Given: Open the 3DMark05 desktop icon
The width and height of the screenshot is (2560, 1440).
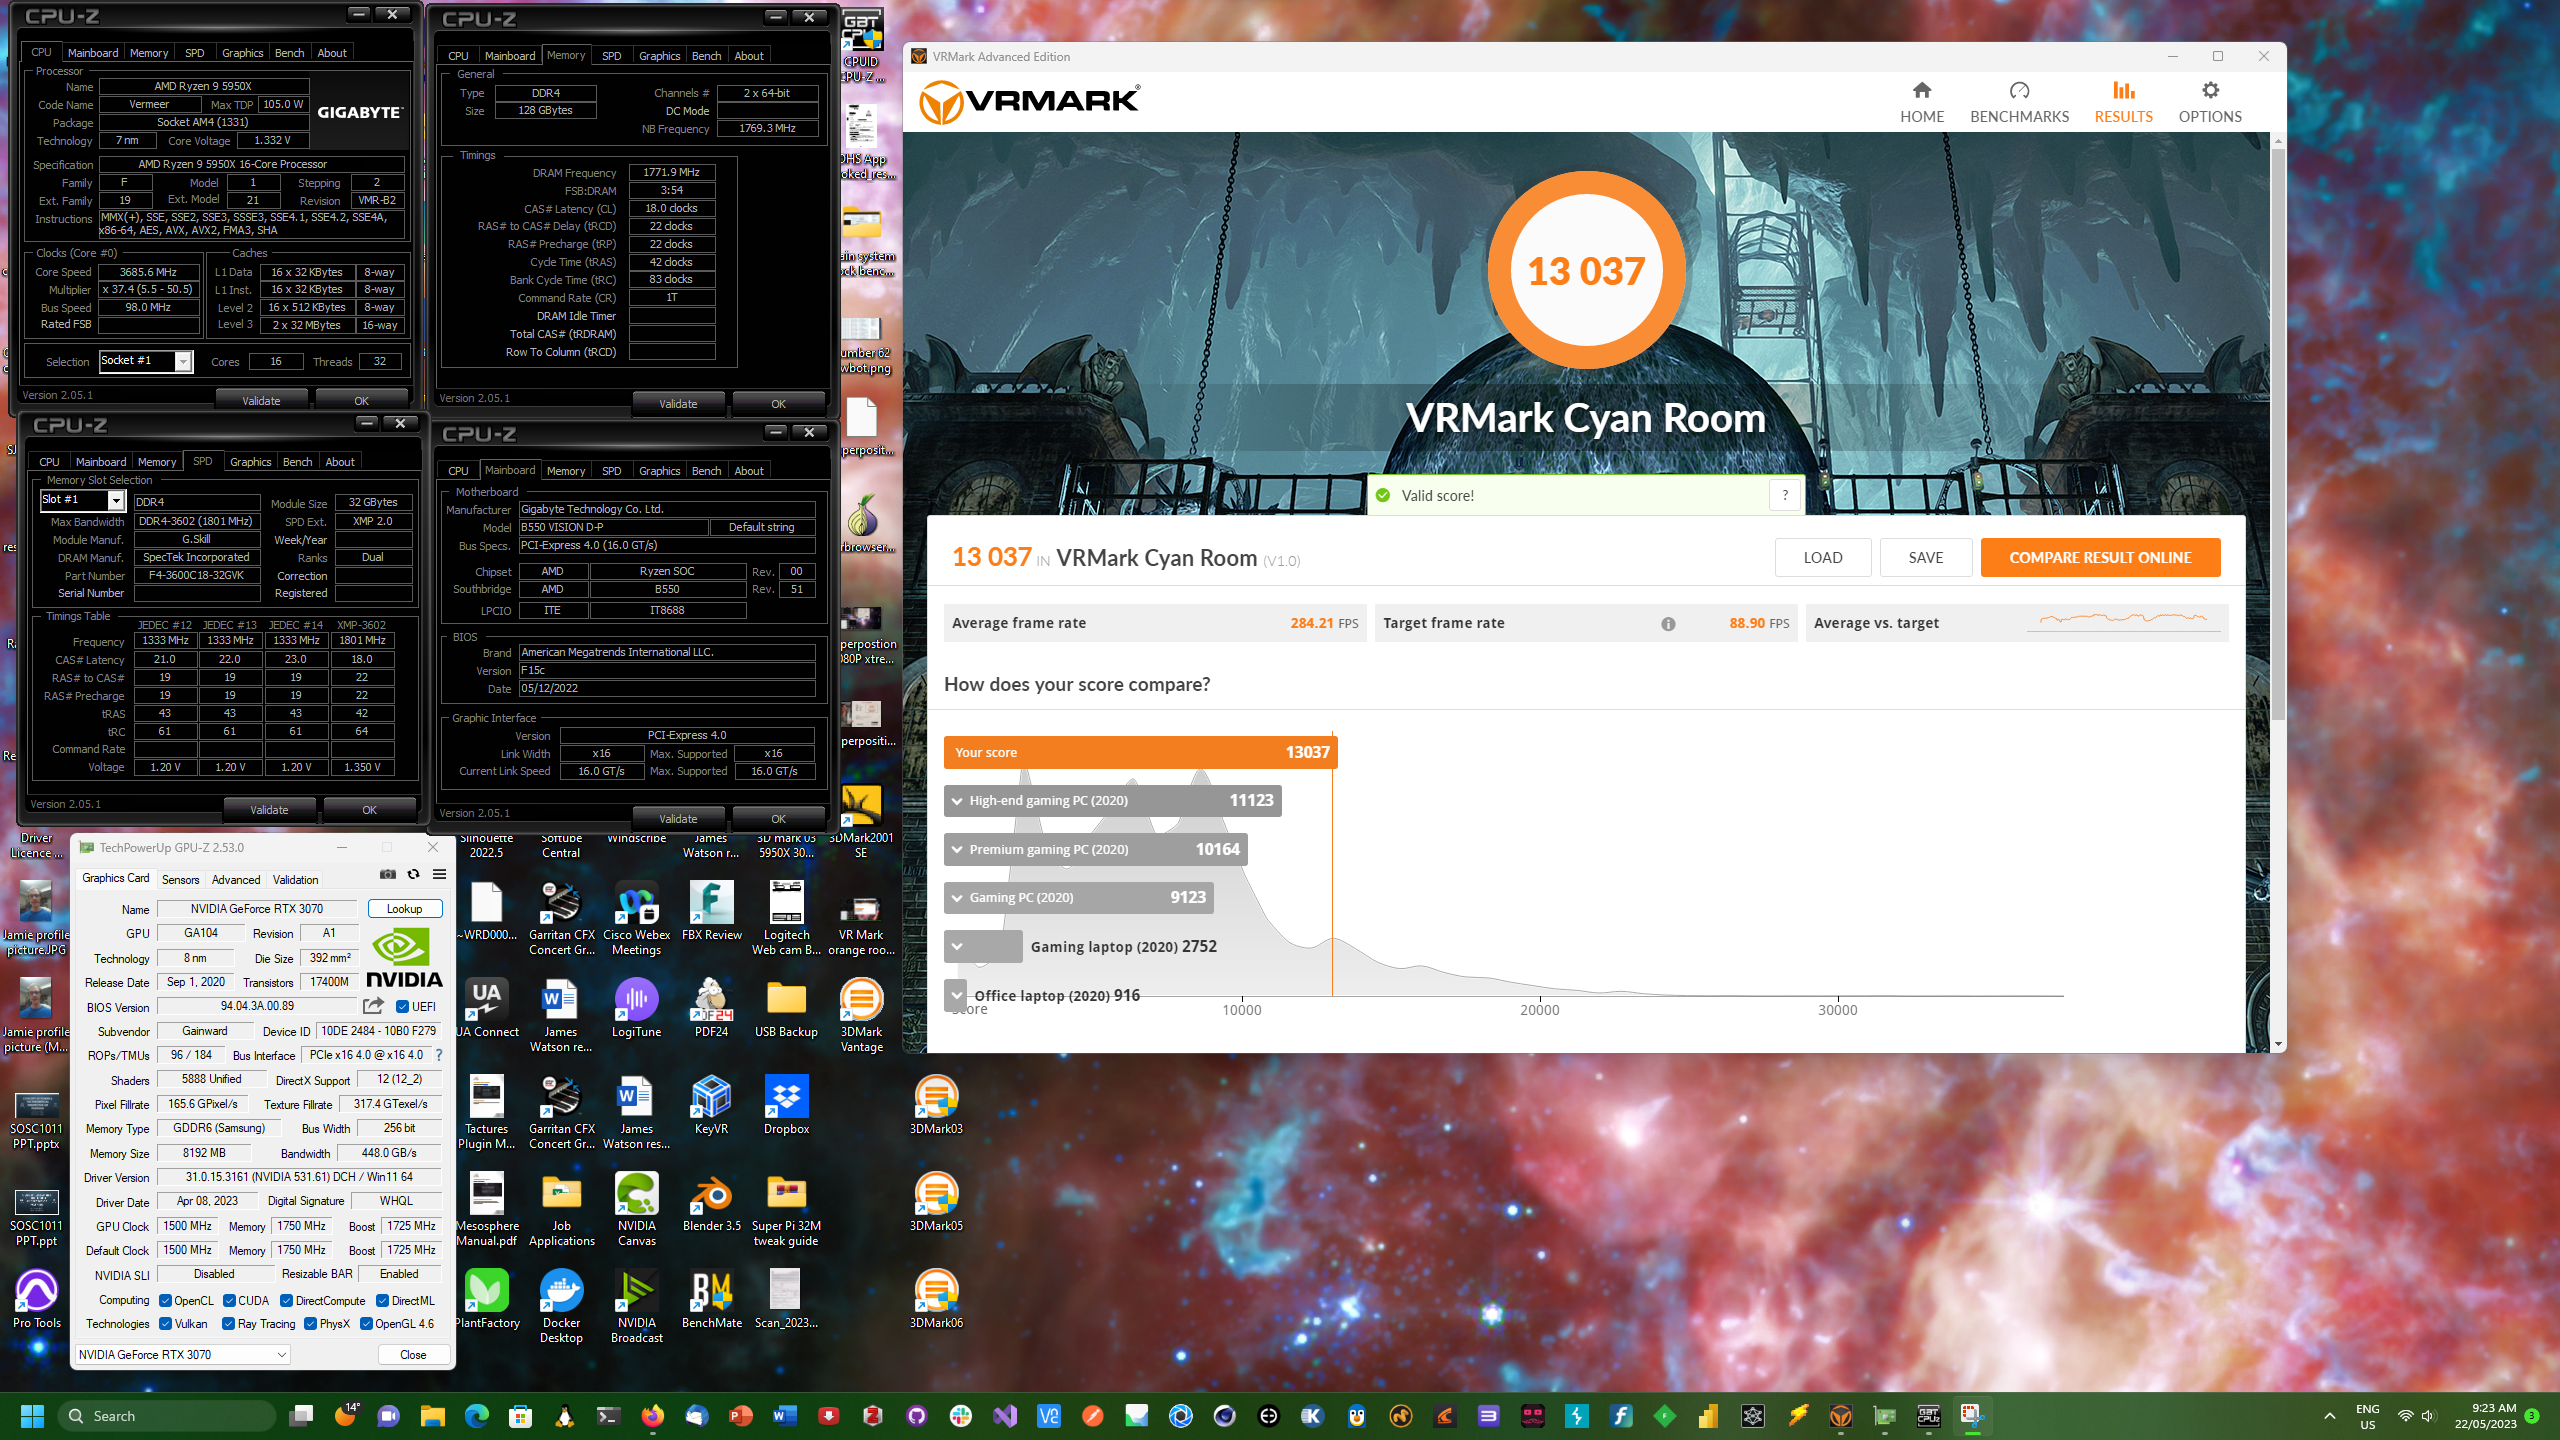Looking at the screenshot, I should pyautogui.click(x=936, y=1202).
